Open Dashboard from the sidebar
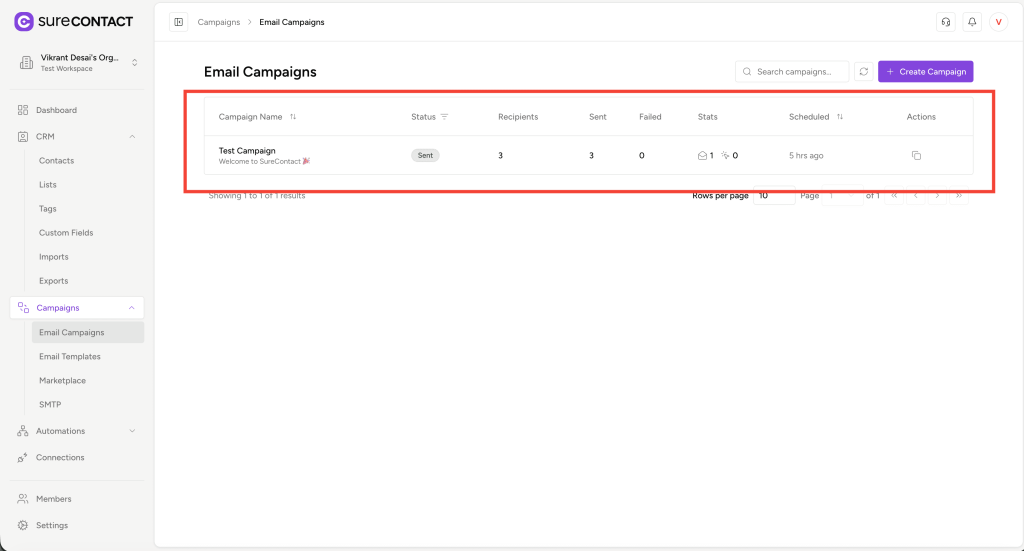 (56, 110)
